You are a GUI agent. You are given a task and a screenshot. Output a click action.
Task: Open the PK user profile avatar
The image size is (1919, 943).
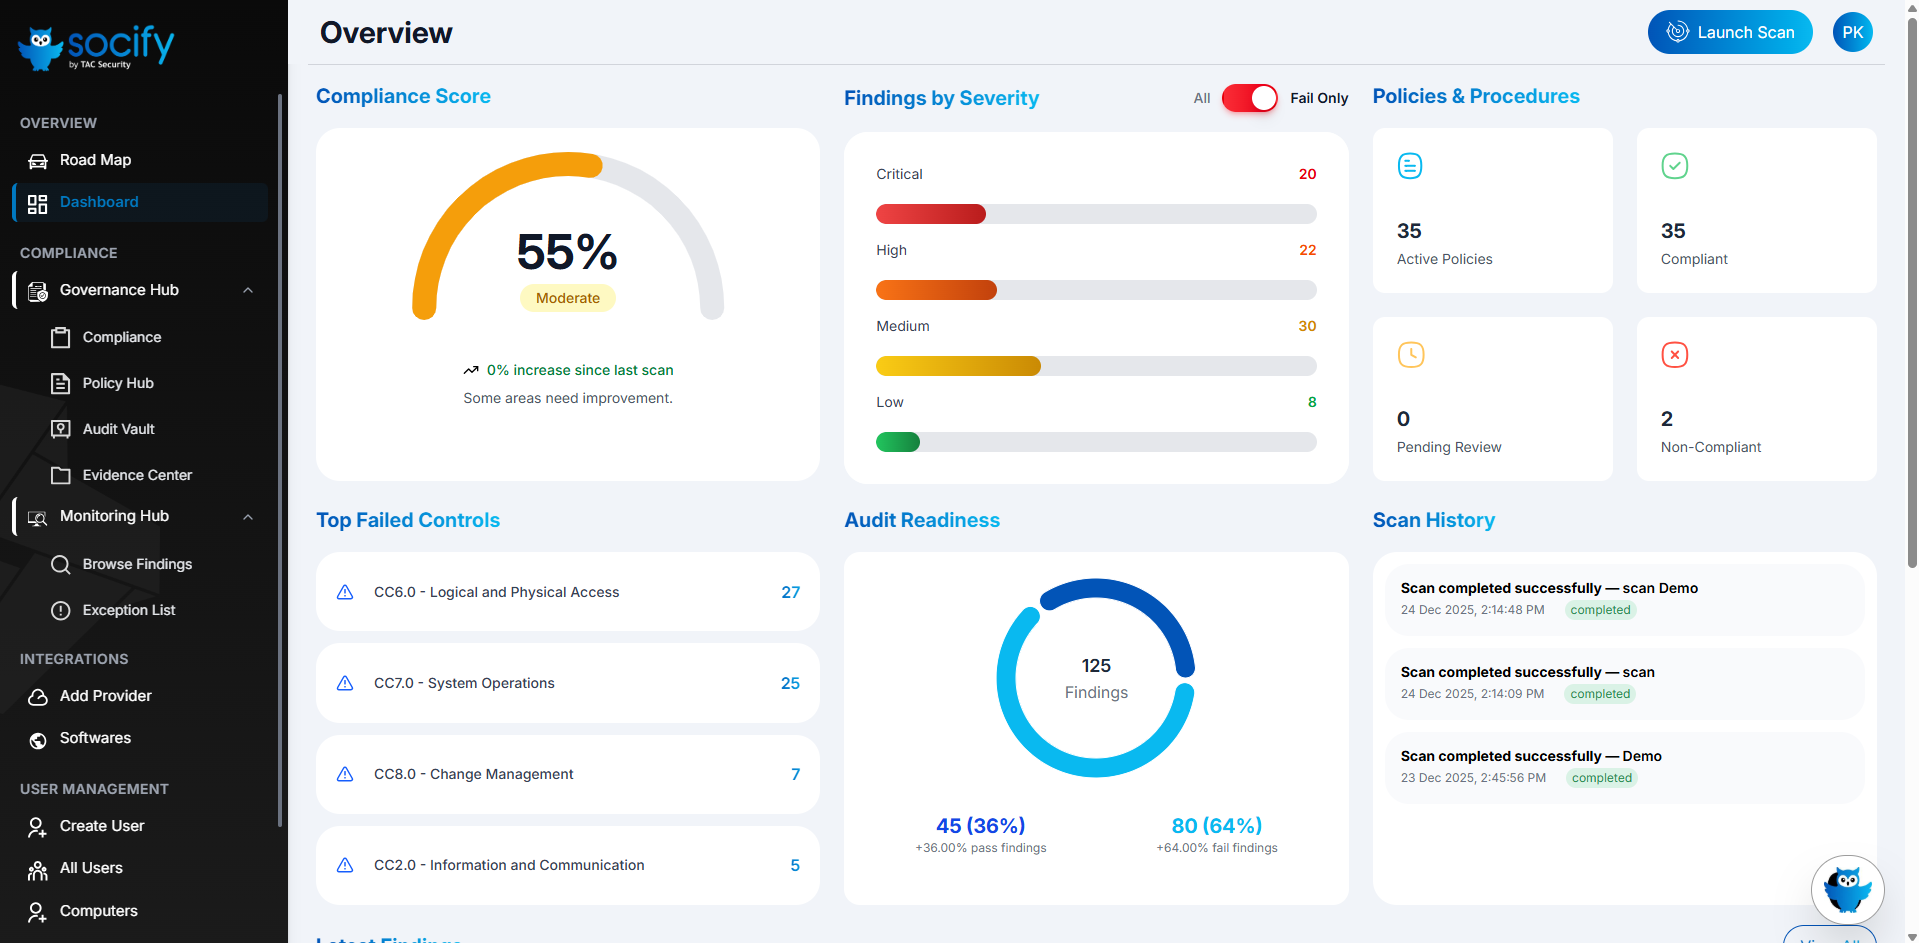[x=1852, y=32]
